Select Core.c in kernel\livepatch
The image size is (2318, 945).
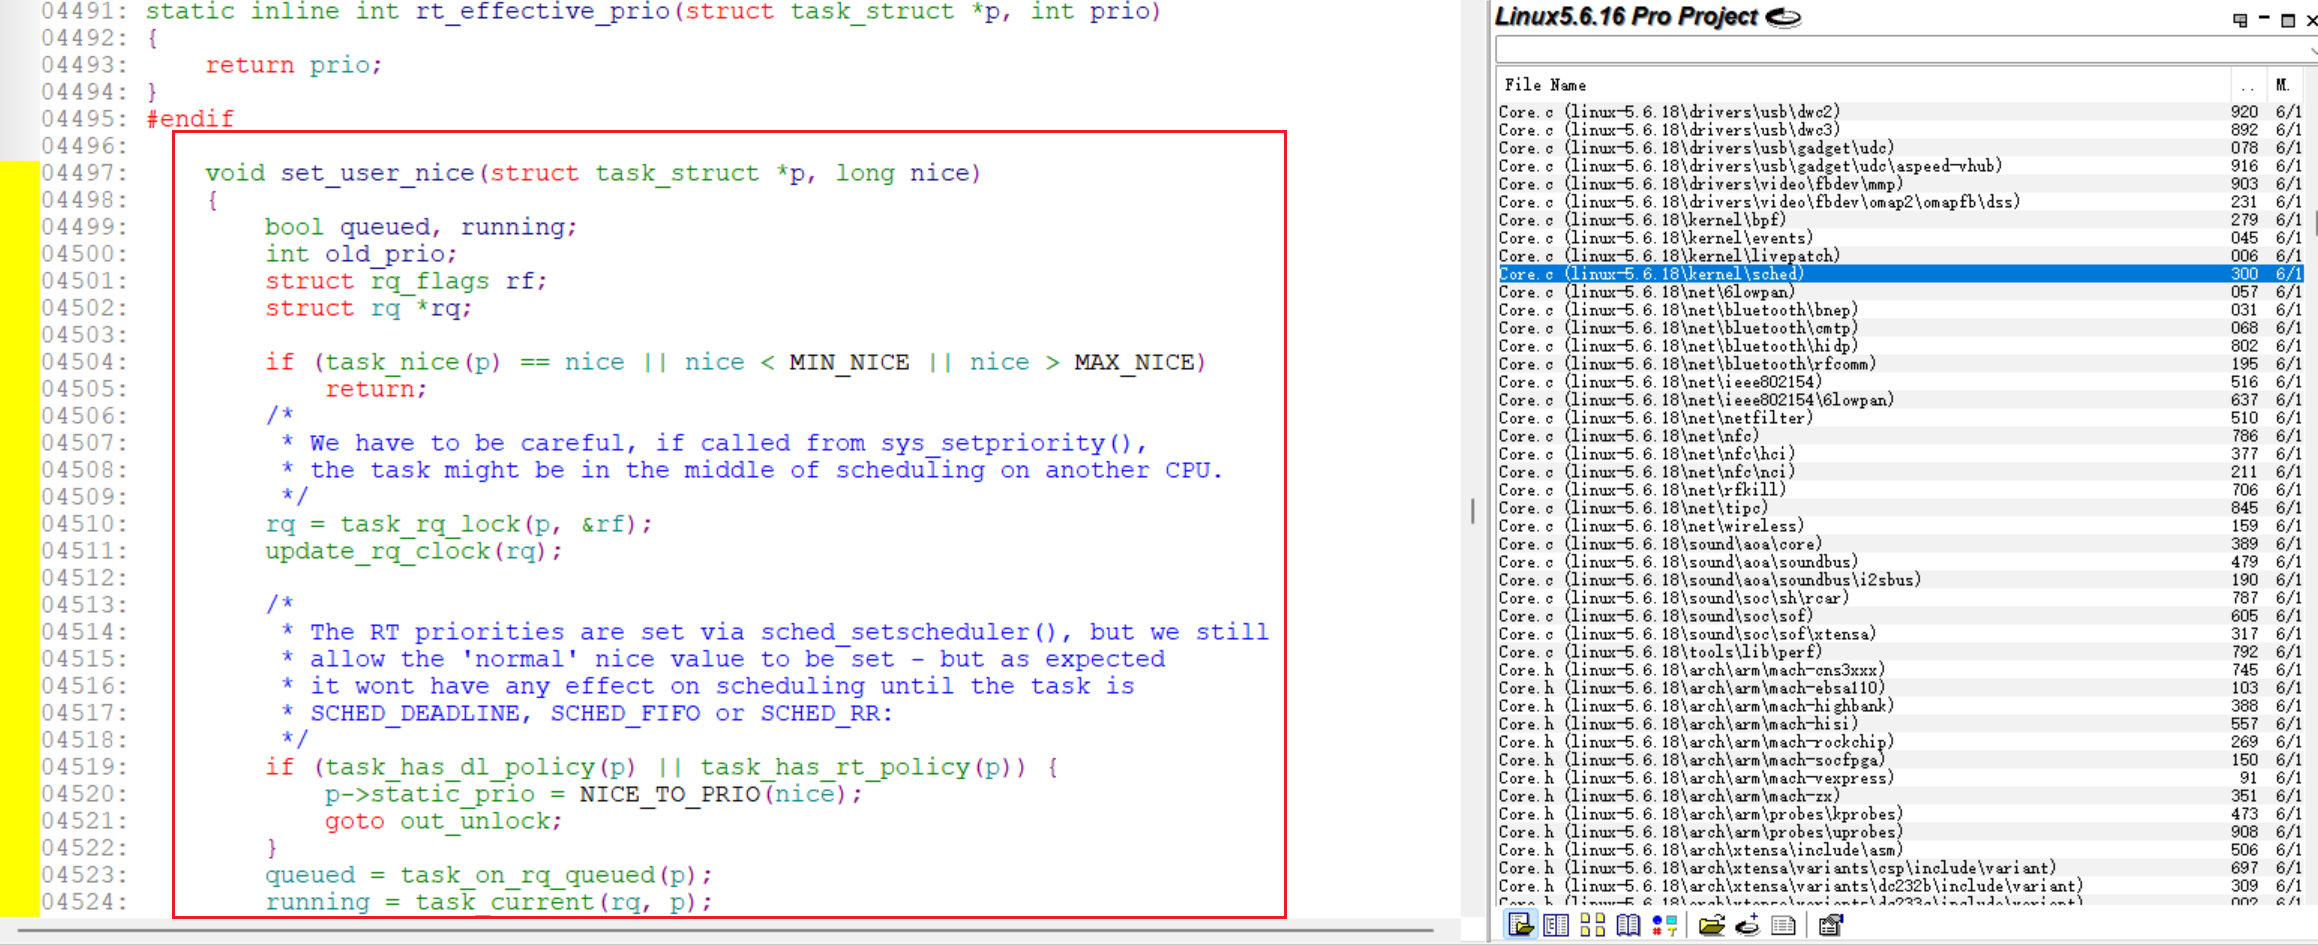(1900, 256)
